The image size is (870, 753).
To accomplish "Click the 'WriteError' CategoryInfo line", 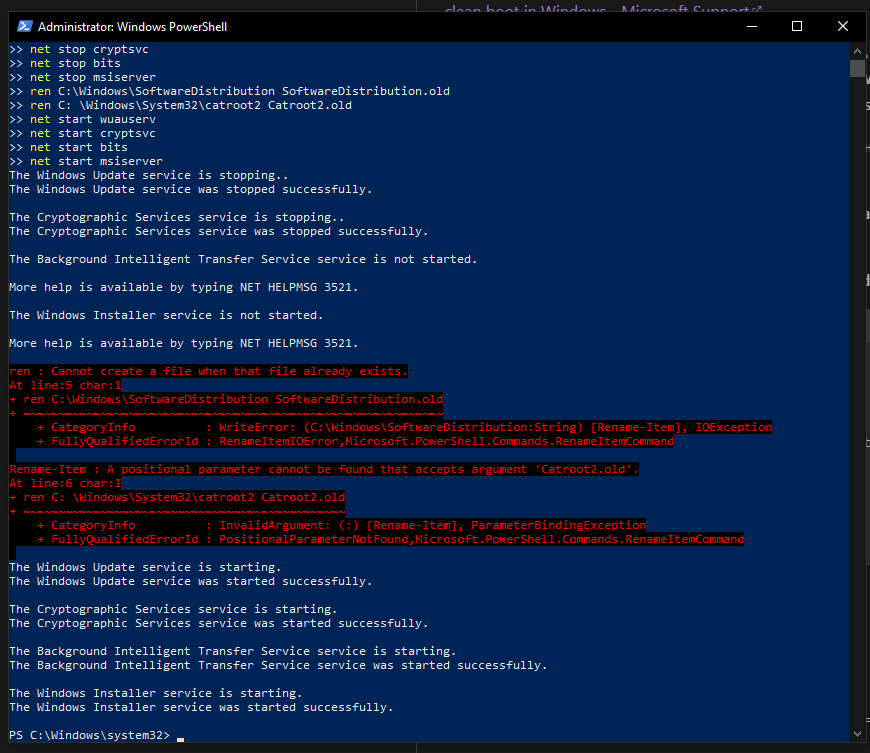I will [404, 427].
